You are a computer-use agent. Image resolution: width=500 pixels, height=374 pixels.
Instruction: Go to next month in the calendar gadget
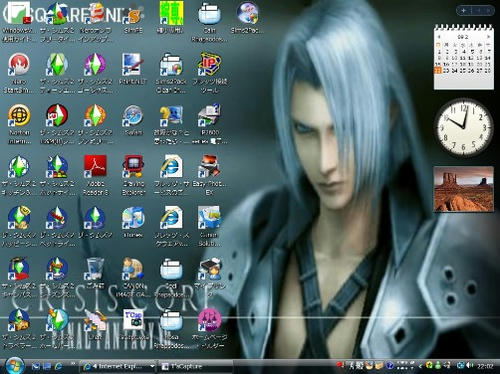pyautogui.click(x=488, y=37)
